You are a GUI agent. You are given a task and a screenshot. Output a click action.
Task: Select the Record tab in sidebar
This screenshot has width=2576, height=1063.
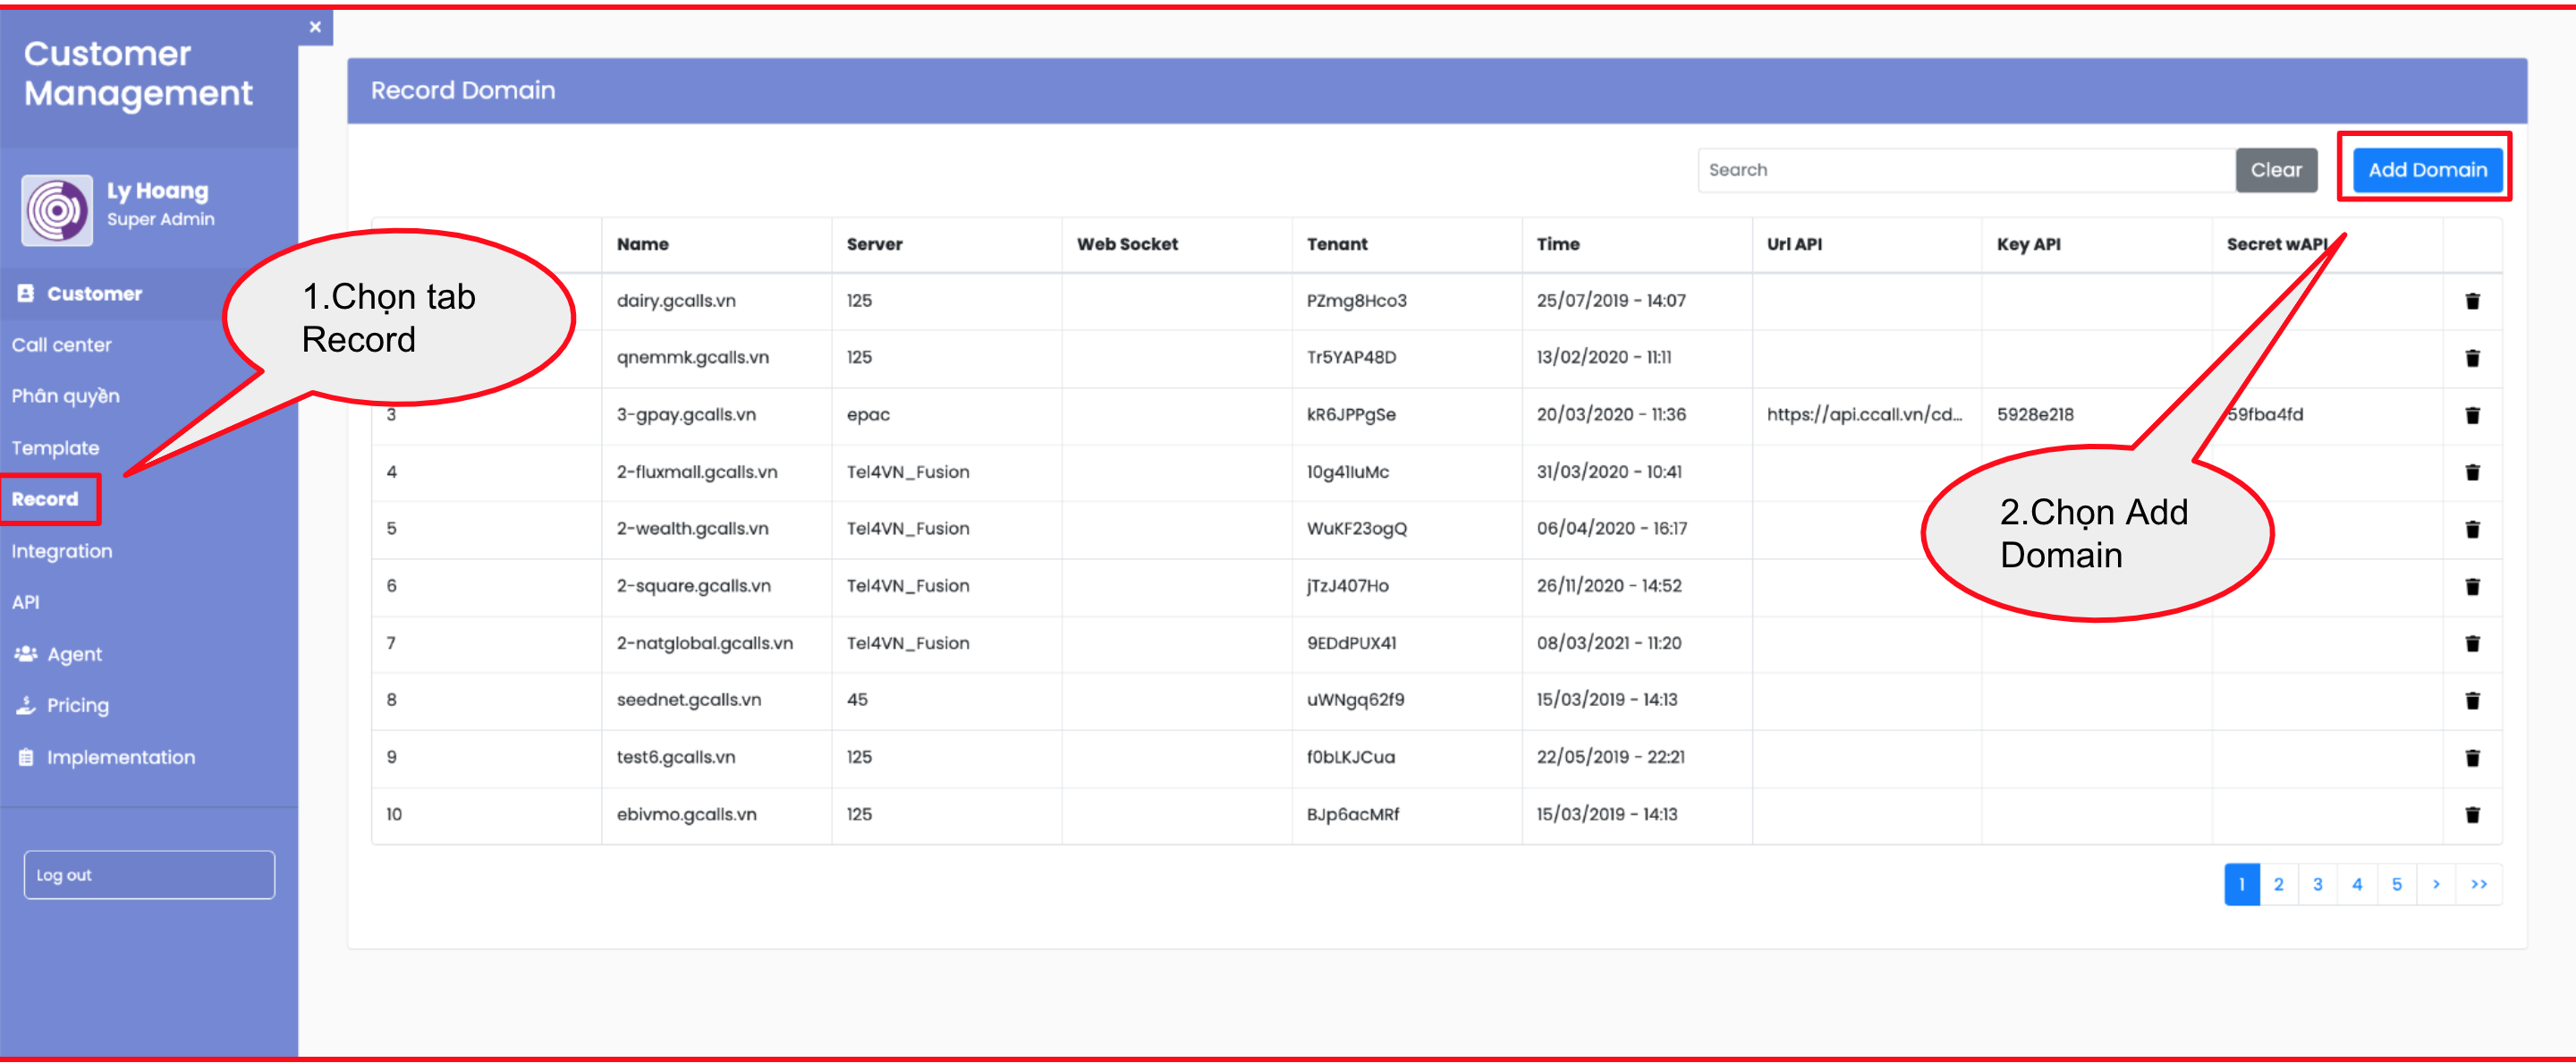(45, 499)
